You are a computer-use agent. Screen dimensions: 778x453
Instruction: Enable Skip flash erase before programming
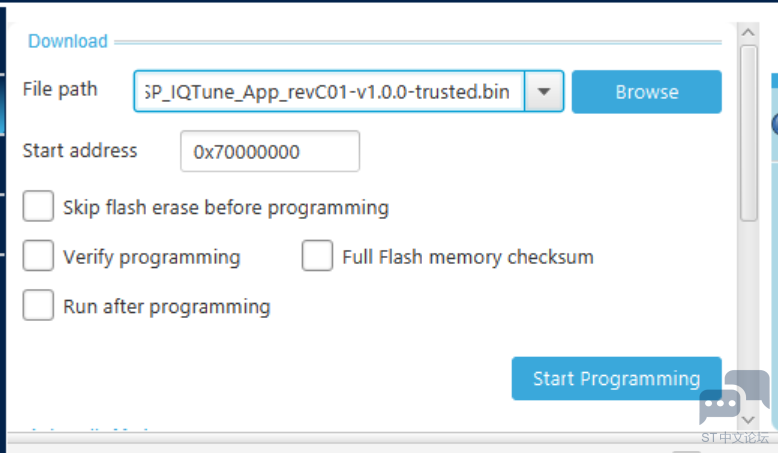[x=38, y=206]
